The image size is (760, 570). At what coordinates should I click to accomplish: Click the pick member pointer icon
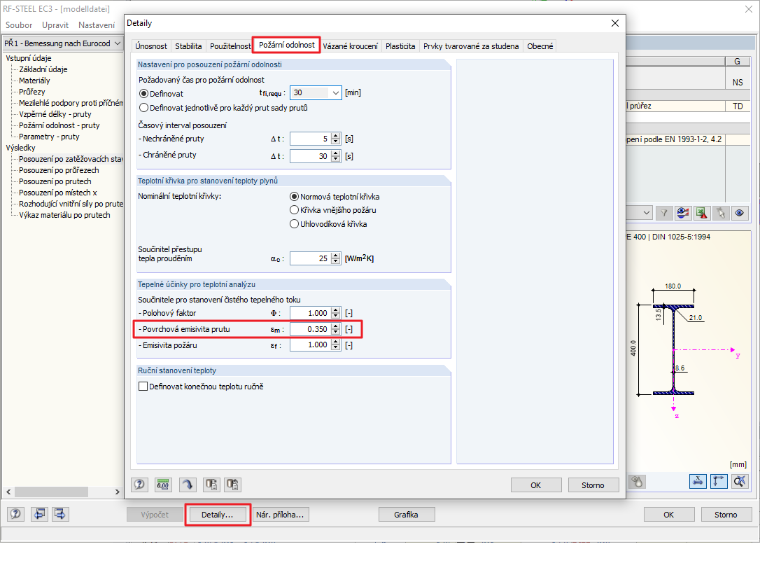(x=721, y=213)
